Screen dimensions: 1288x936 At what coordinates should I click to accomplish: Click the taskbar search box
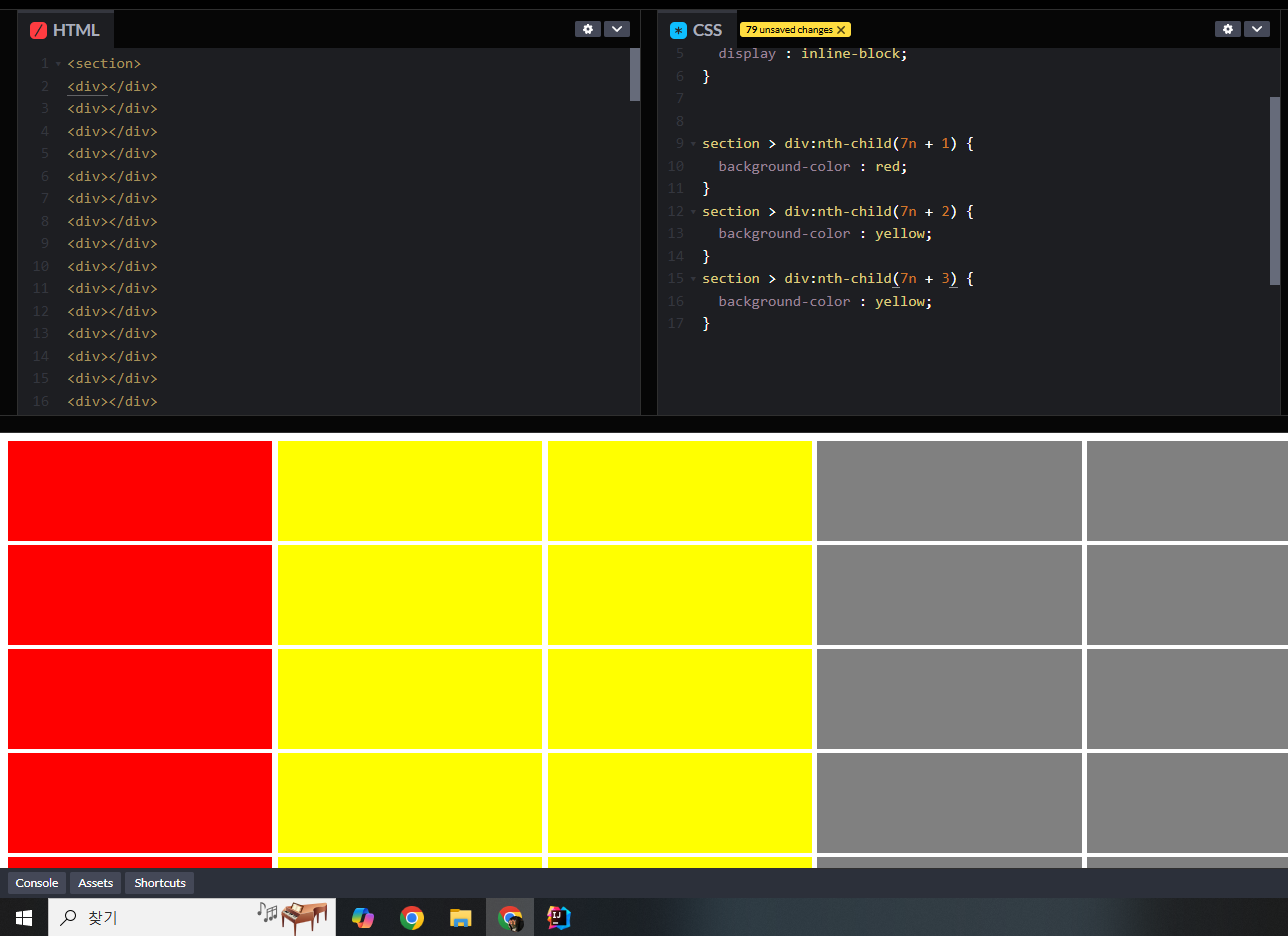pos(192,917)
